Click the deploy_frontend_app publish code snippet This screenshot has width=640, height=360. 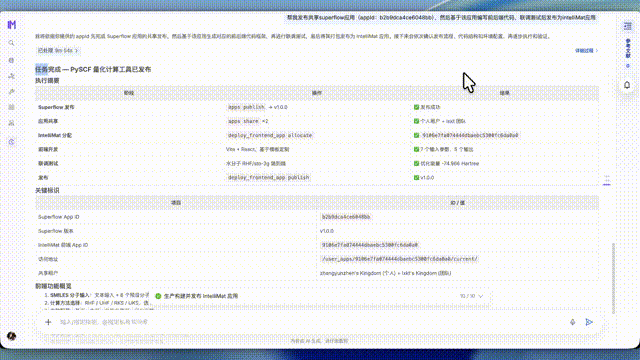[269, 178]
